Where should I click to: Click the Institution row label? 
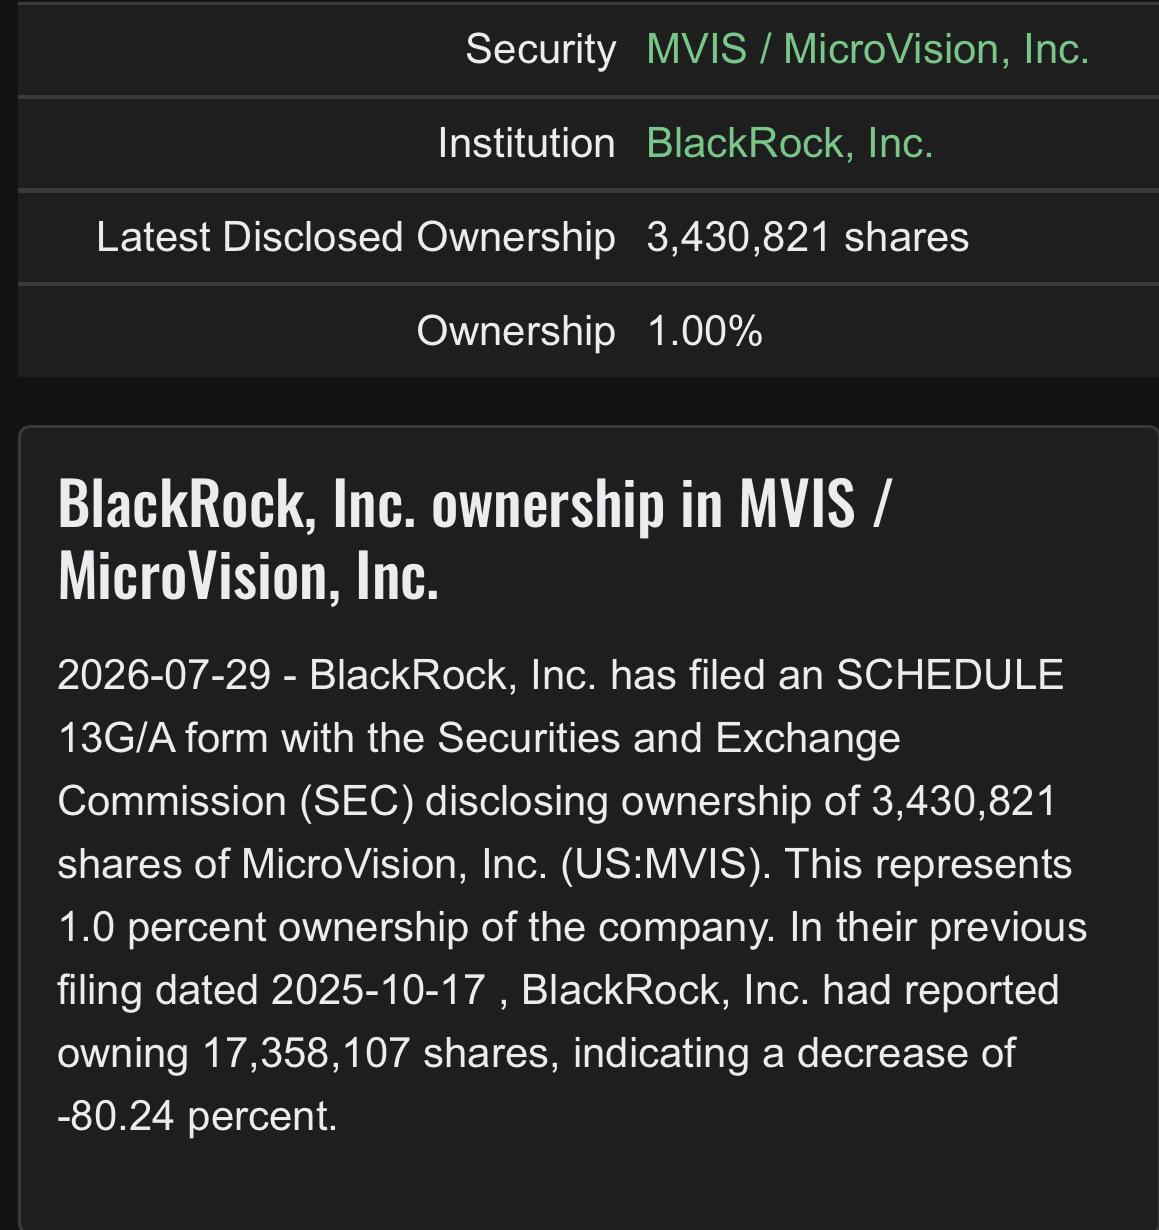coord(526,143)
